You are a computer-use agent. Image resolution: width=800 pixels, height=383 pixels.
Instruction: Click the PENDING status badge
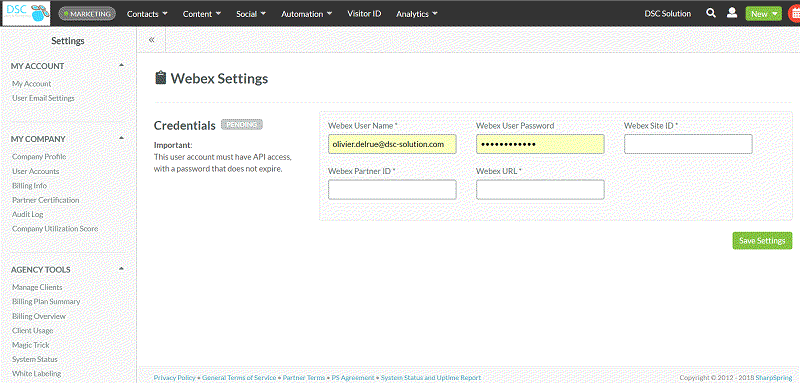(x=242, y=125)
